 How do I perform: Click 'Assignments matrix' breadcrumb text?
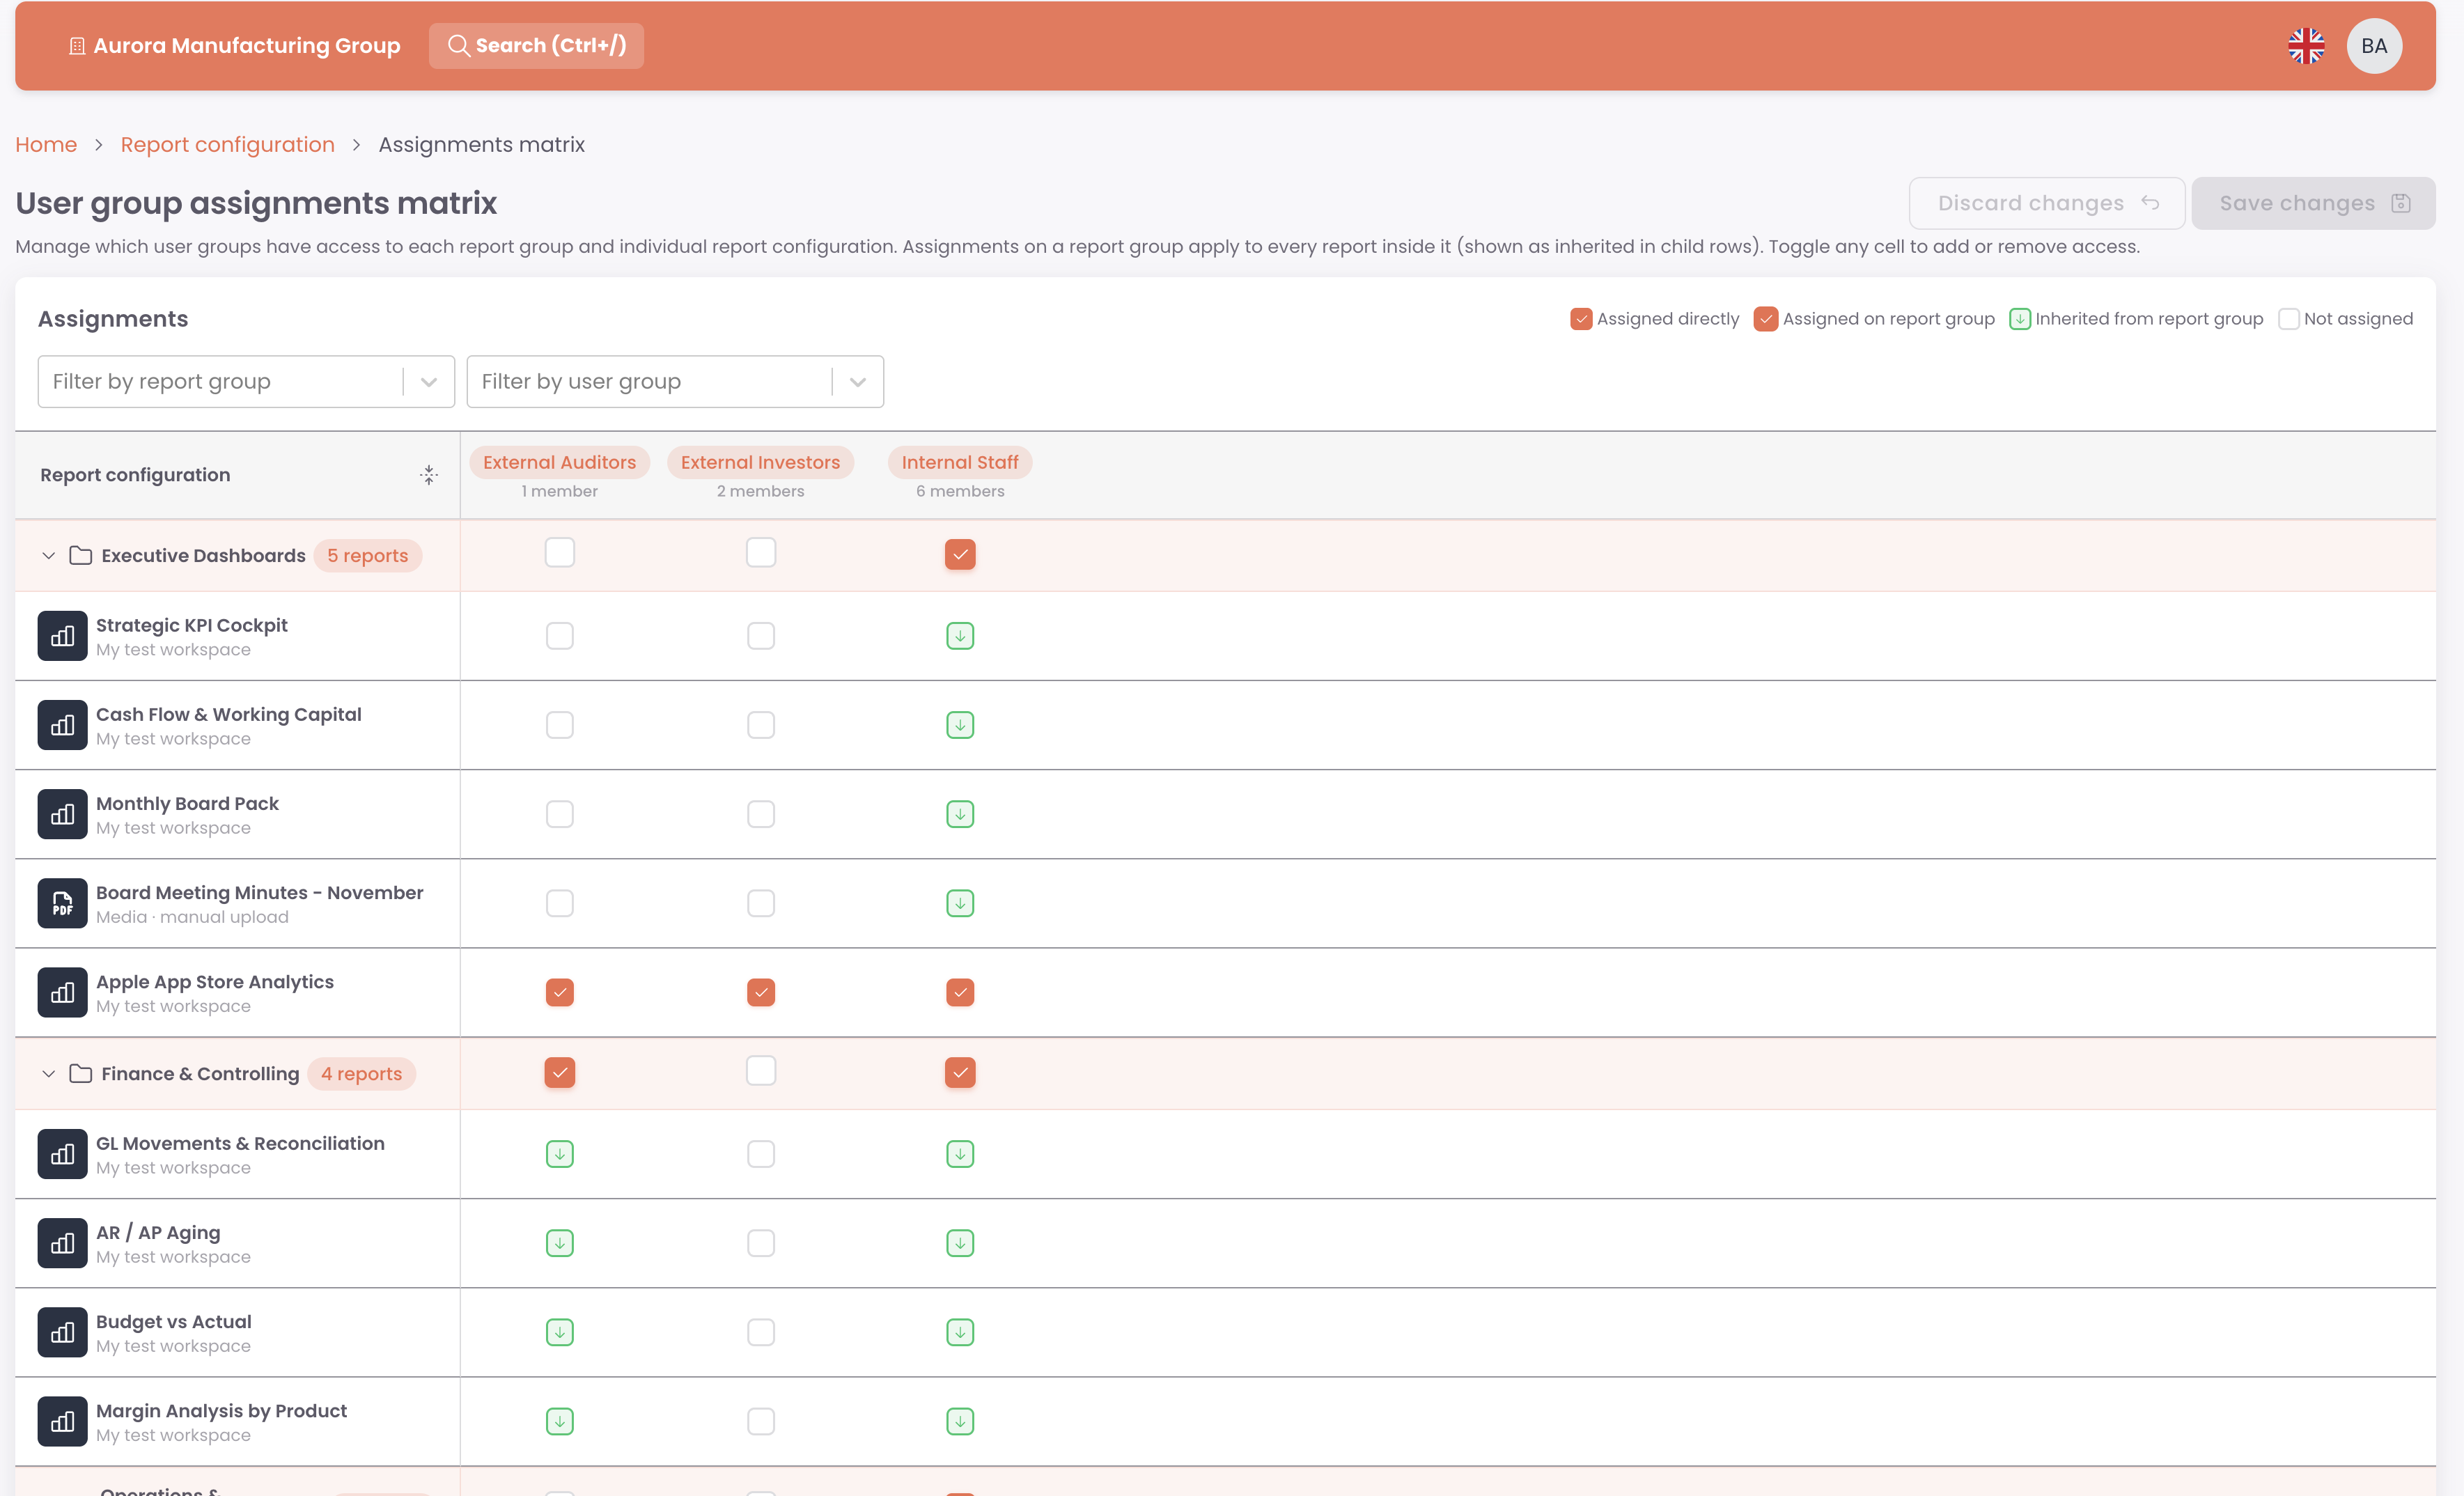pos(481,145)
